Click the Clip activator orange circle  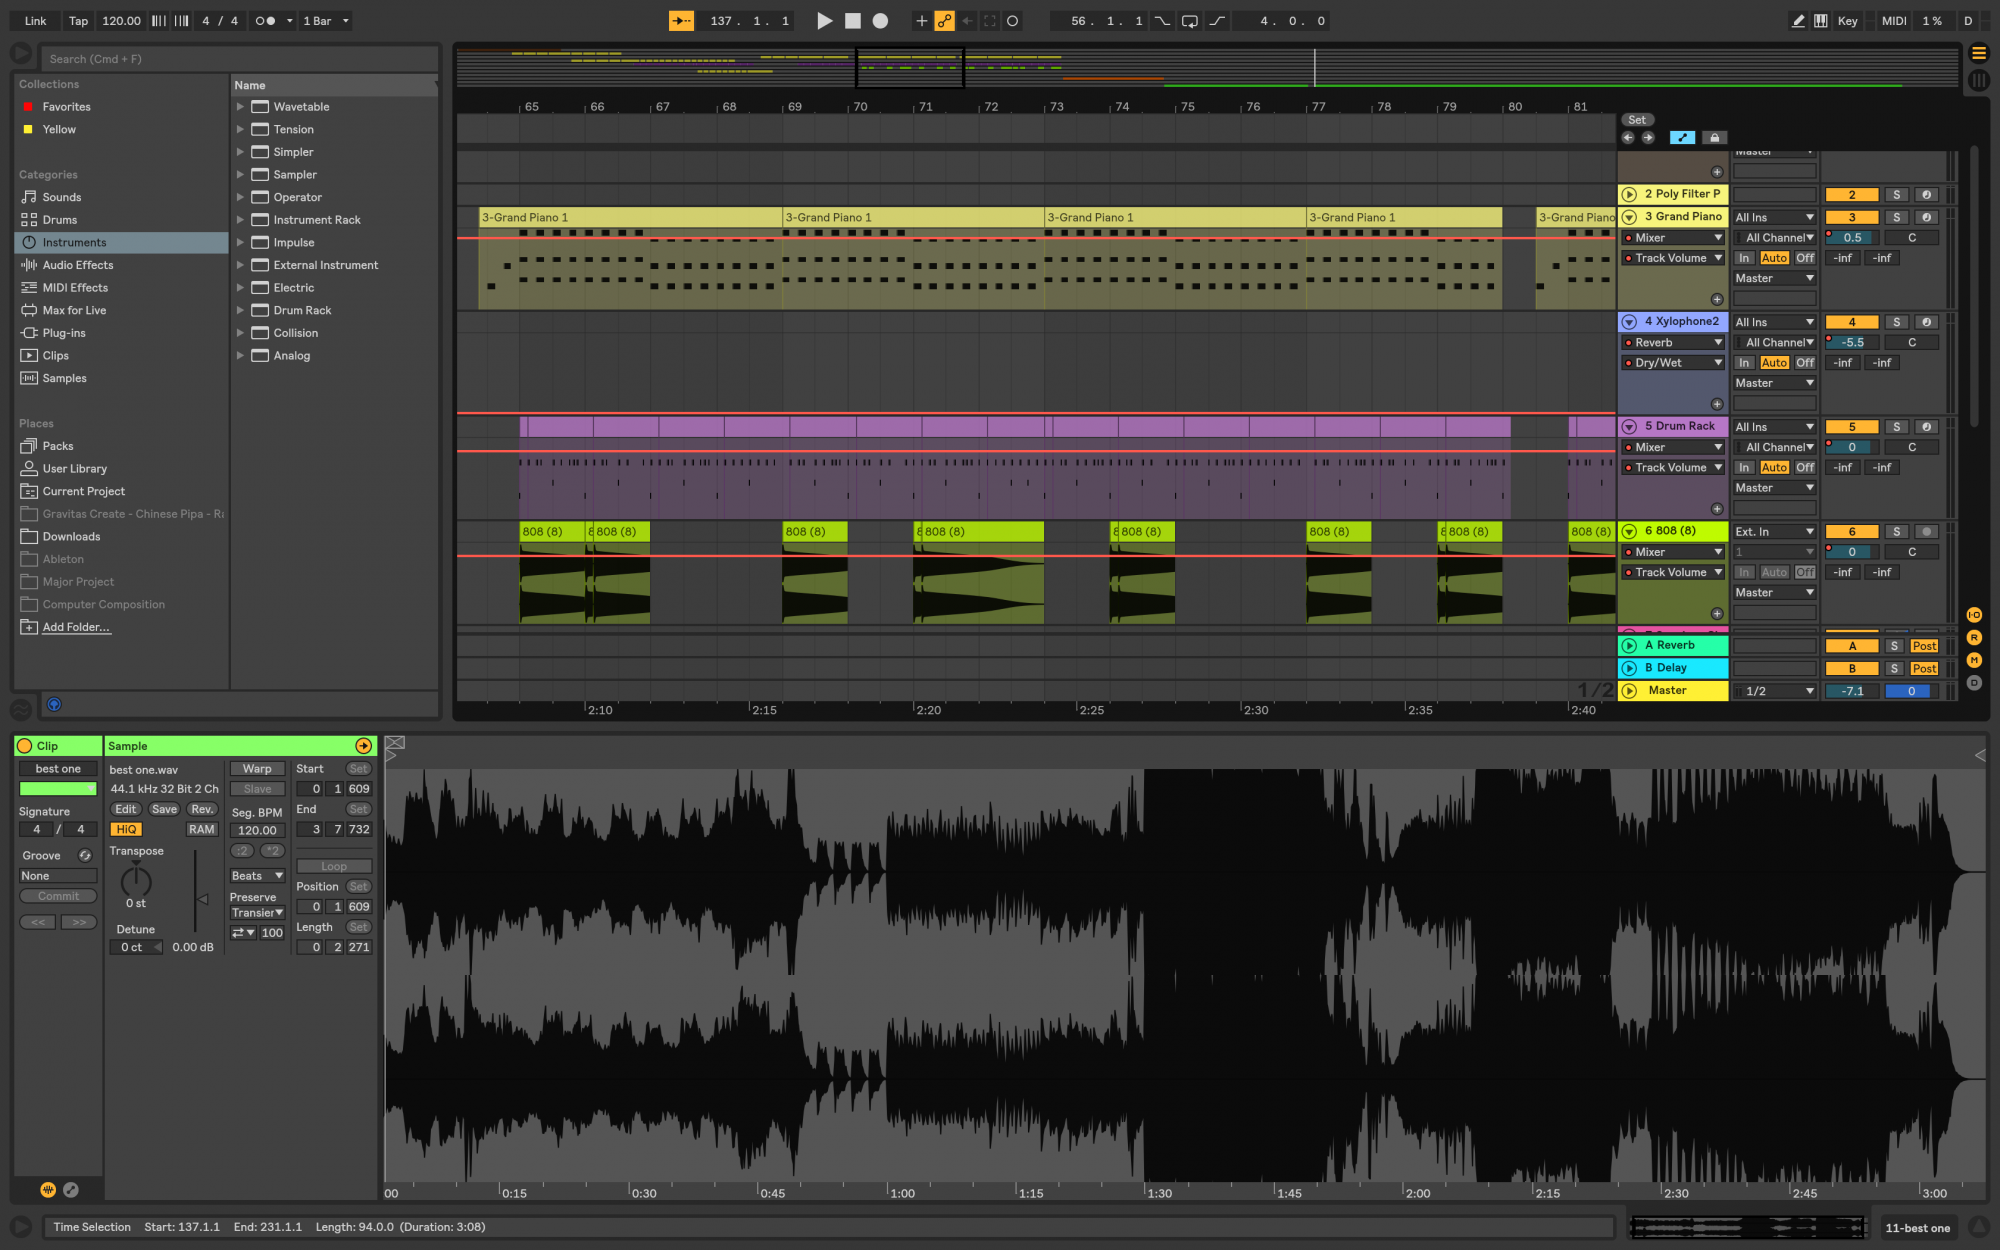tap(25, 746)
